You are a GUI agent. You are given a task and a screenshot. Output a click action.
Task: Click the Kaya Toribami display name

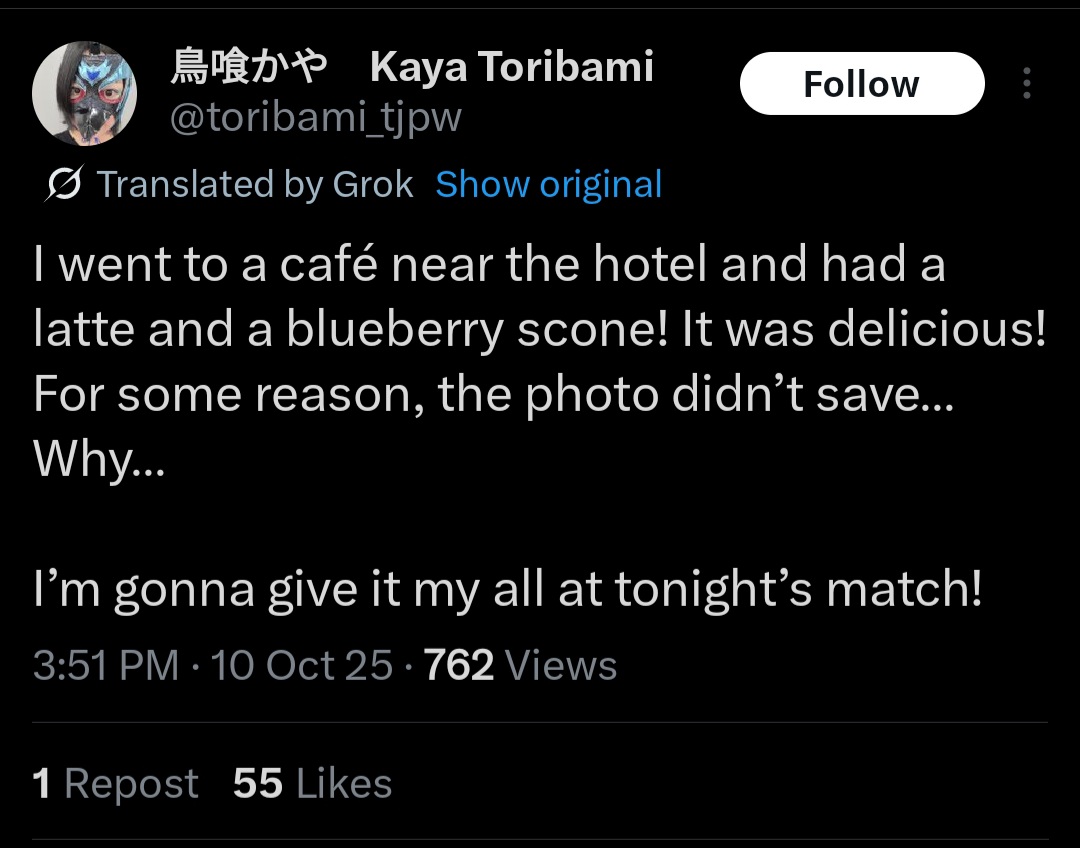coord(511,67)
